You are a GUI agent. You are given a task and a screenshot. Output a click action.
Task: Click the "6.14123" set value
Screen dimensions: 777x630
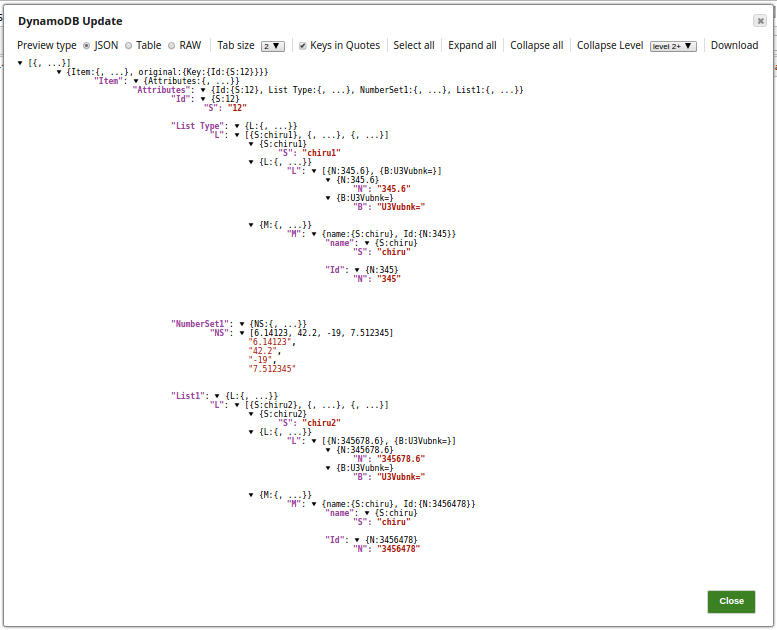click(x=270, y=342)
